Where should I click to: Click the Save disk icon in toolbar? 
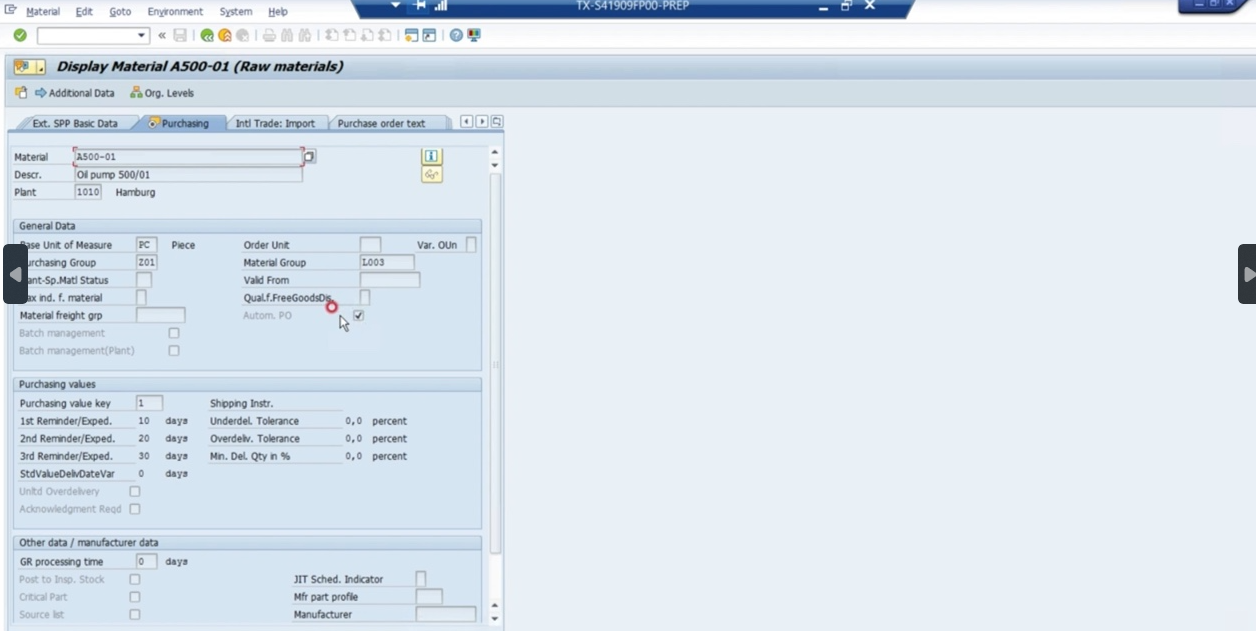[180, 35]
